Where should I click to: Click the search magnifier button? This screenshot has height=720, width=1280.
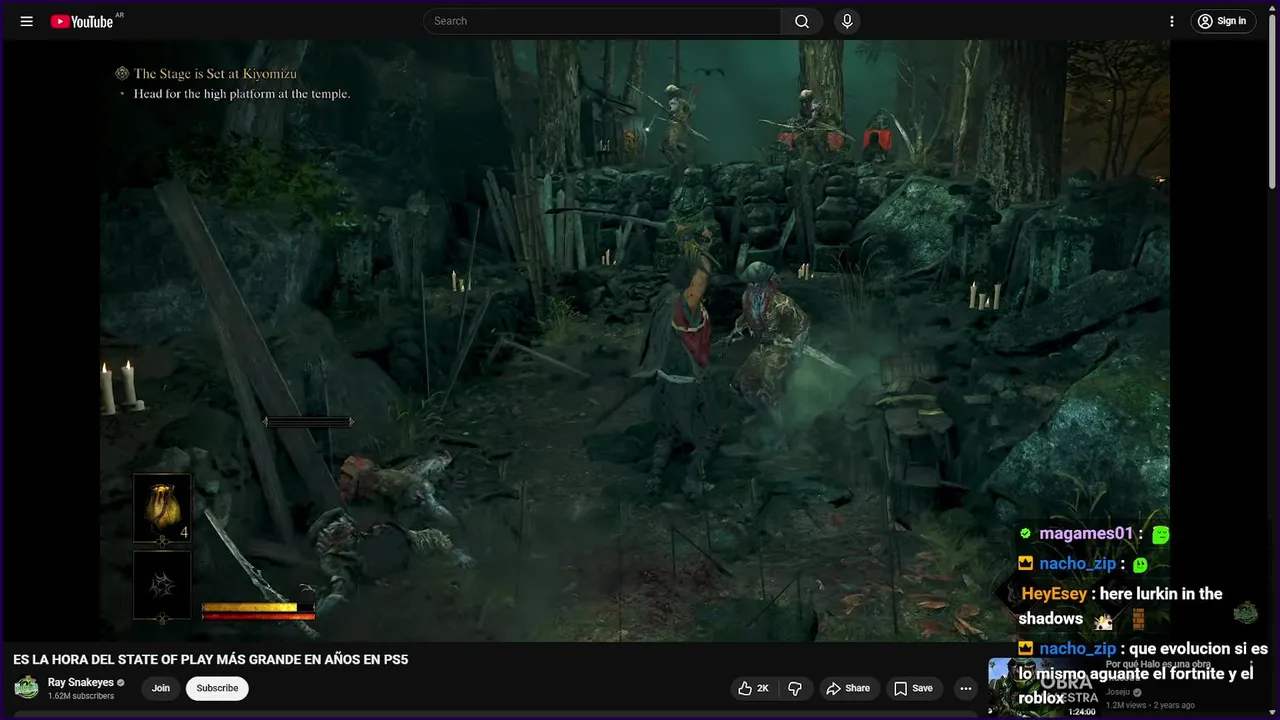coord(802,21)
